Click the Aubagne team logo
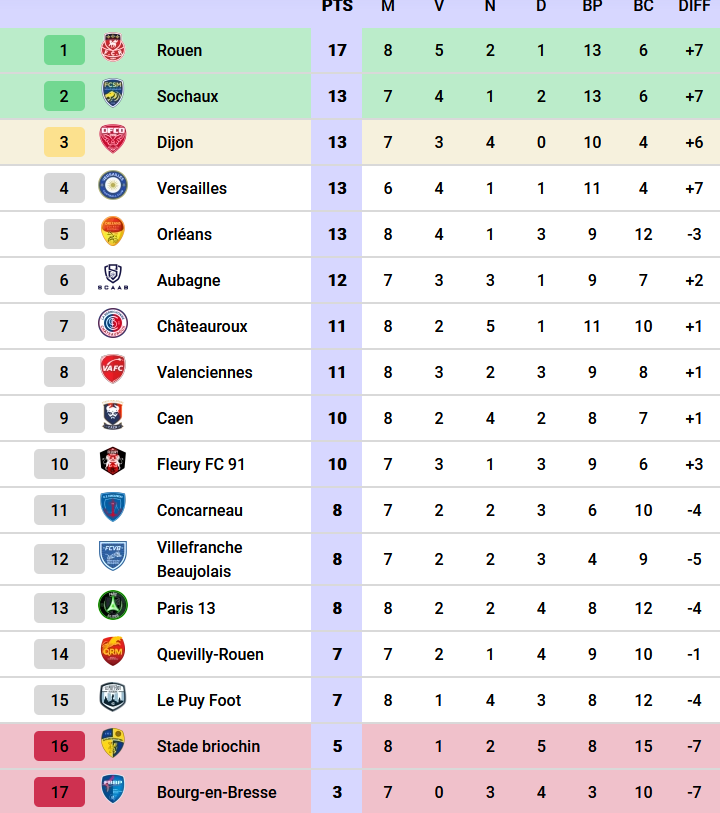 [112, 279]
